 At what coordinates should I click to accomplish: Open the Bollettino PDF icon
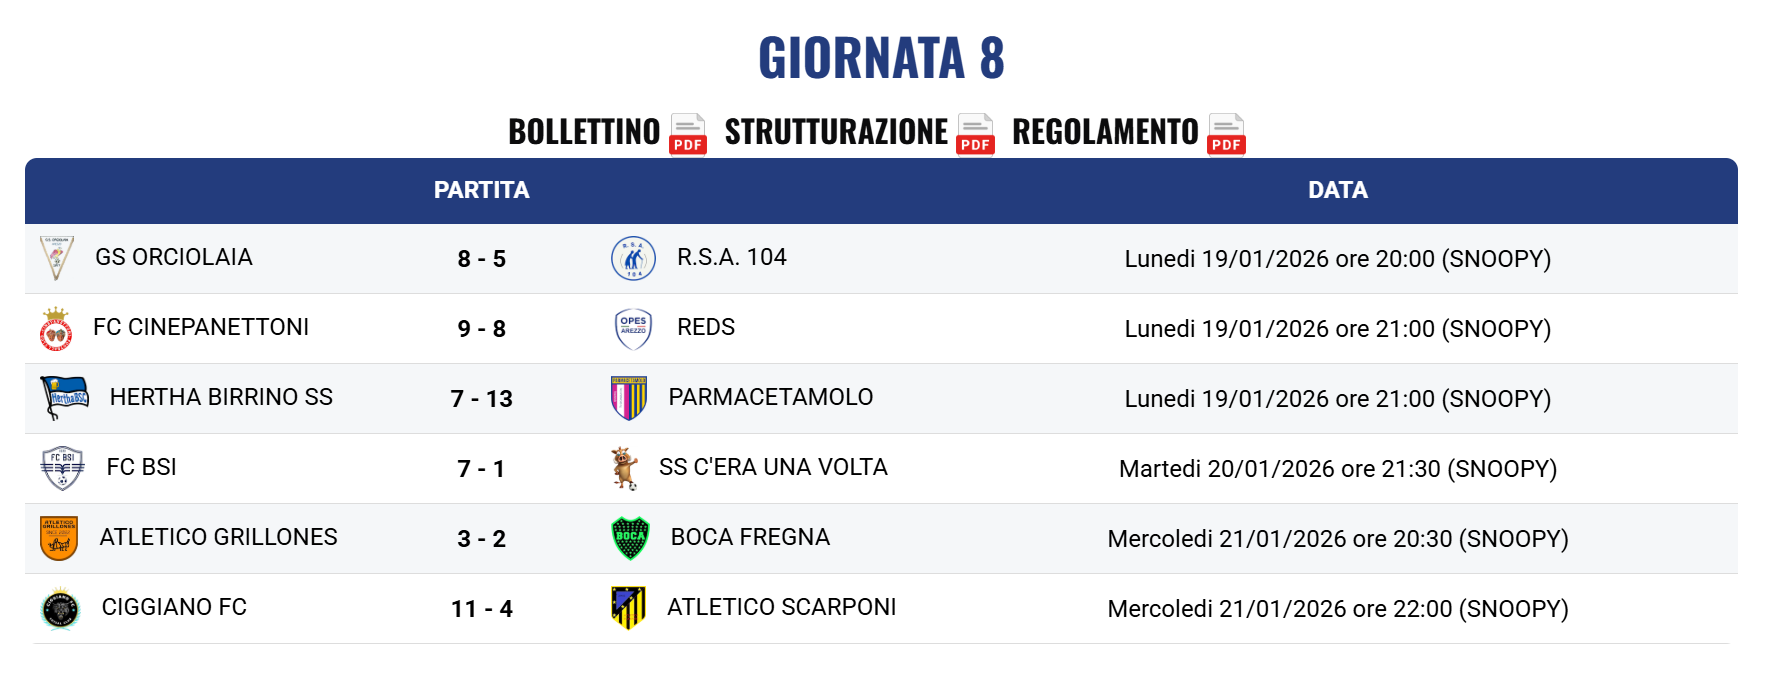[688, 133]
